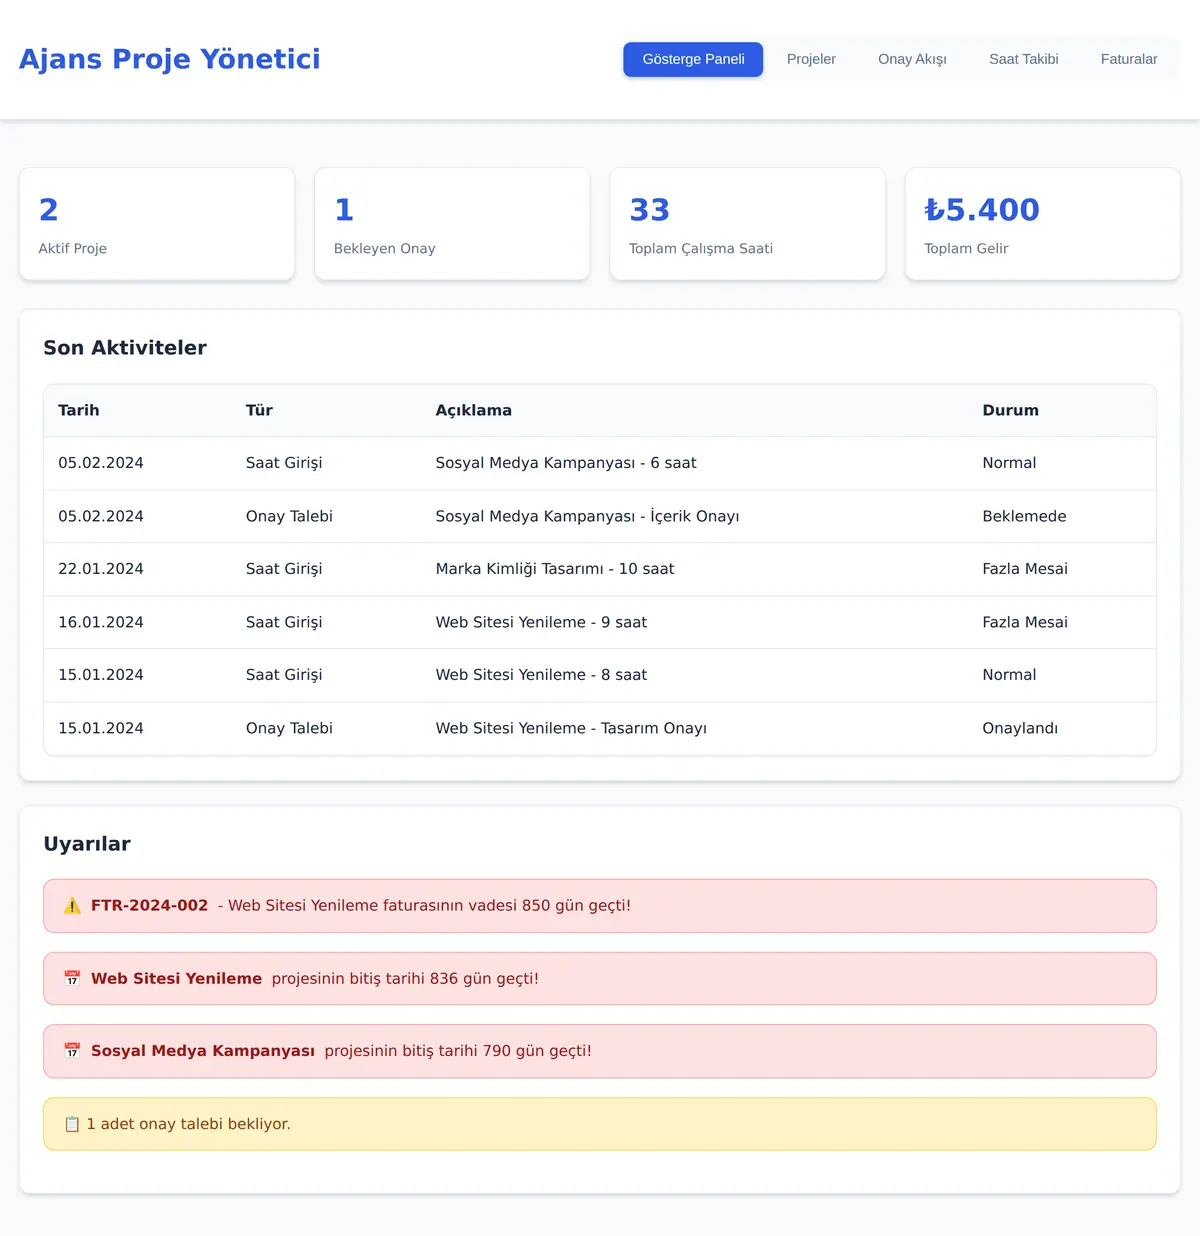Select the Aktif Proje stat card
Viewport: 1200px width, 1236px height.
tap(157, 224)
